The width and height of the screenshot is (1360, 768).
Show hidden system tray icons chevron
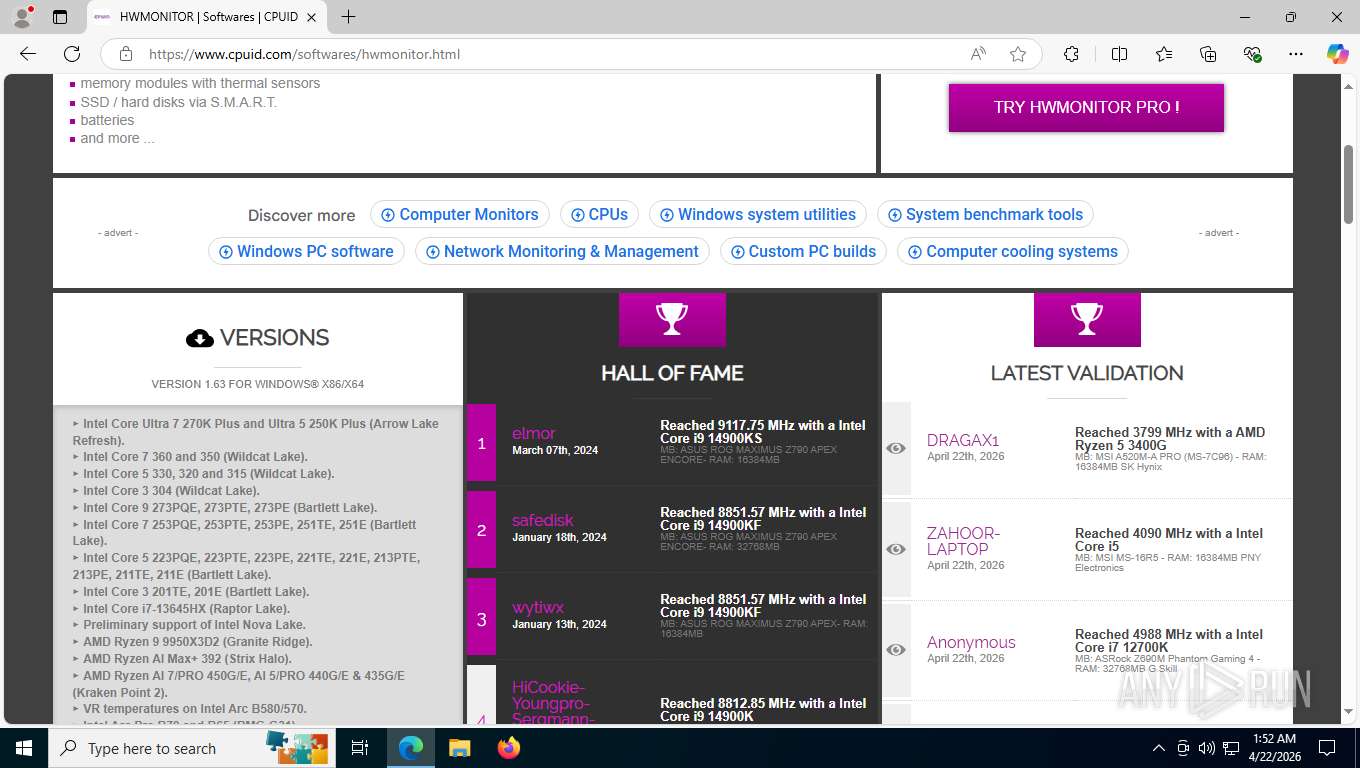[x=1159, y=748]
